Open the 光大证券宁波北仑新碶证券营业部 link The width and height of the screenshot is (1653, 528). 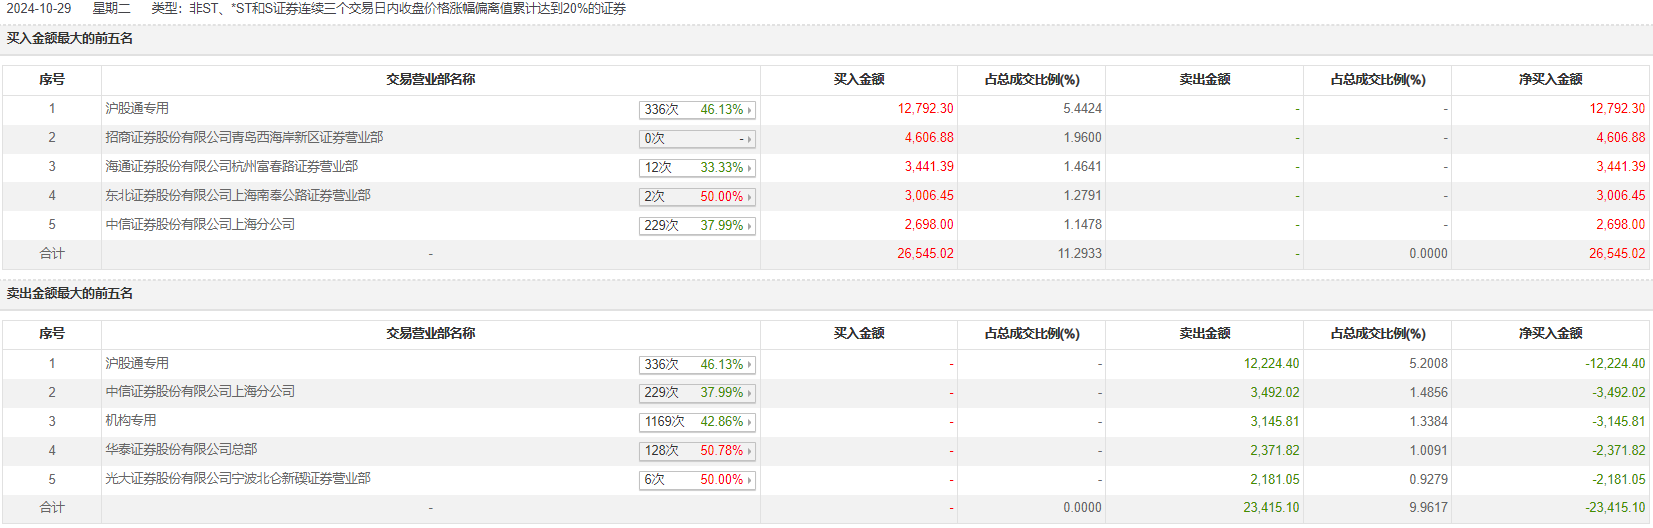click(238, 478)
